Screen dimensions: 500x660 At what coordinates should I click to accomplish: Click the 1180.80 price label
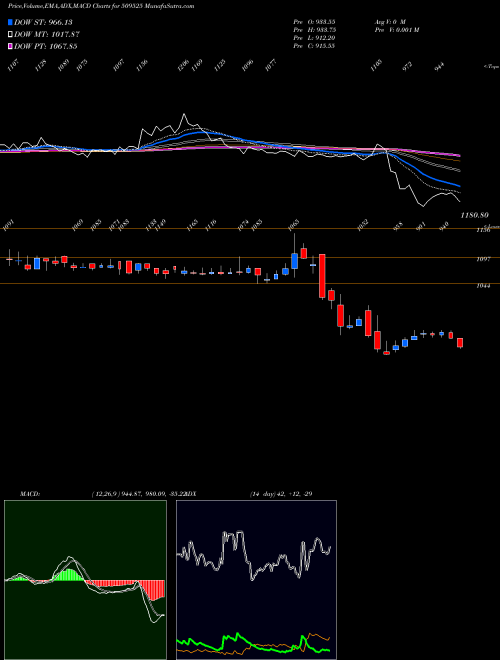point(474,215)
